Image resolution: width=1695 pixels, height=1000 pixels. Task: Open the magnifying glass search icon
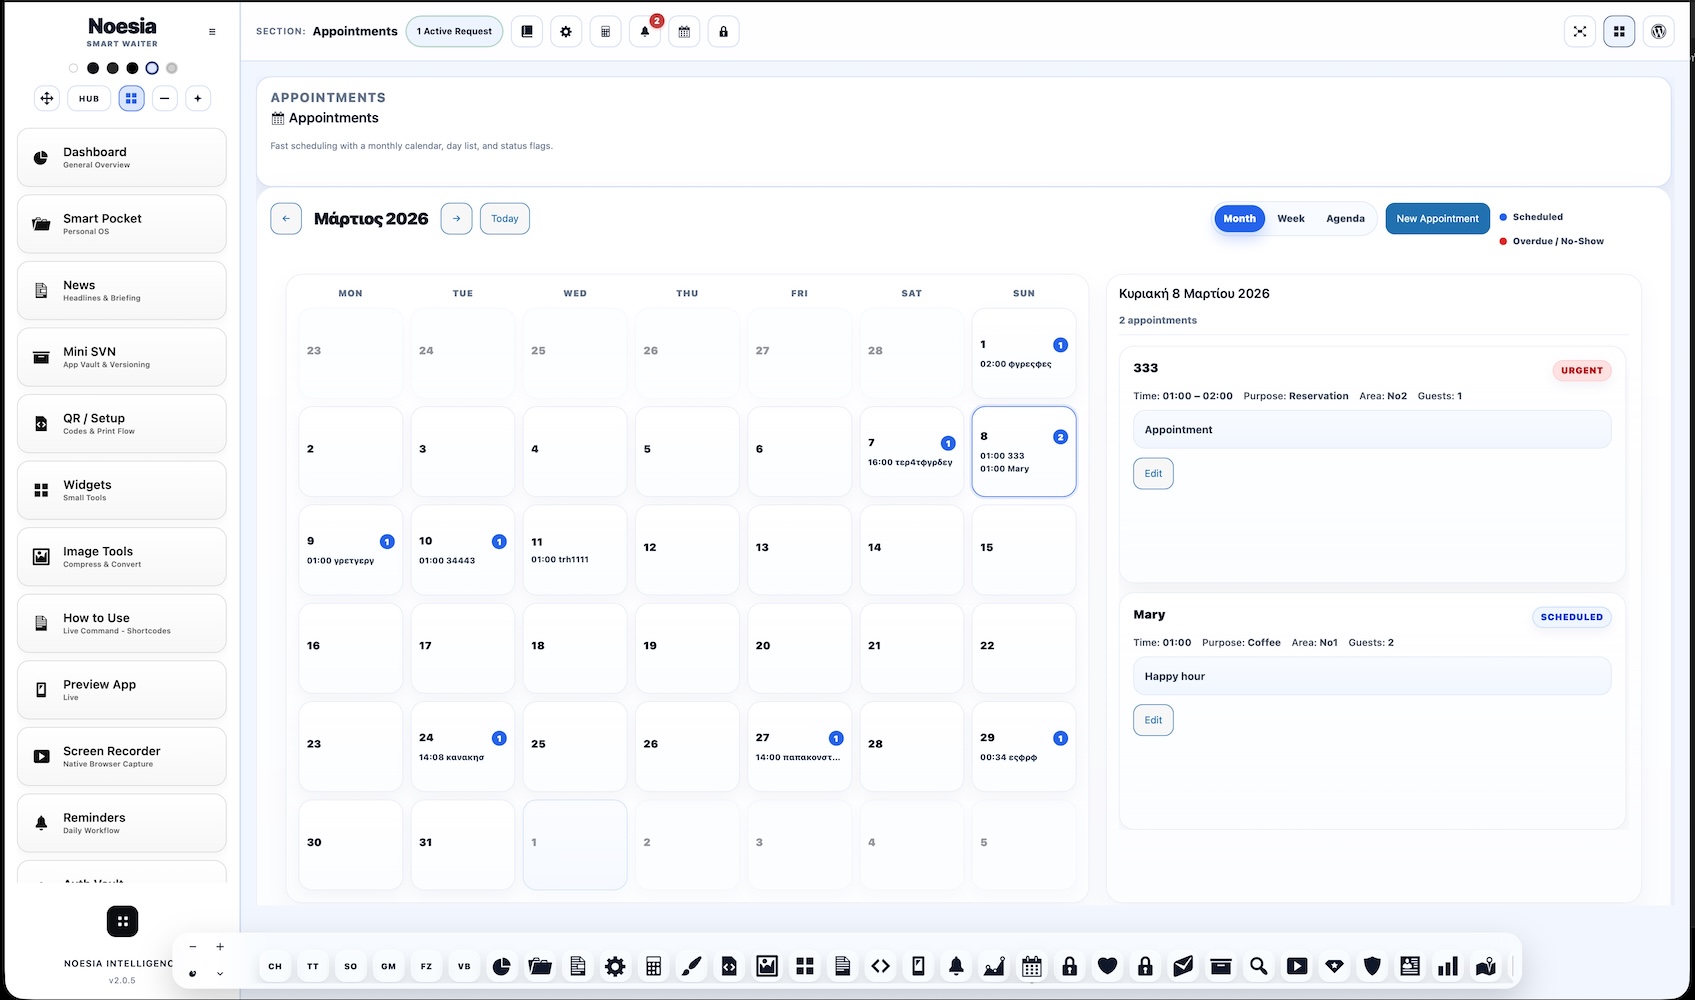(x=1259, y=966)
